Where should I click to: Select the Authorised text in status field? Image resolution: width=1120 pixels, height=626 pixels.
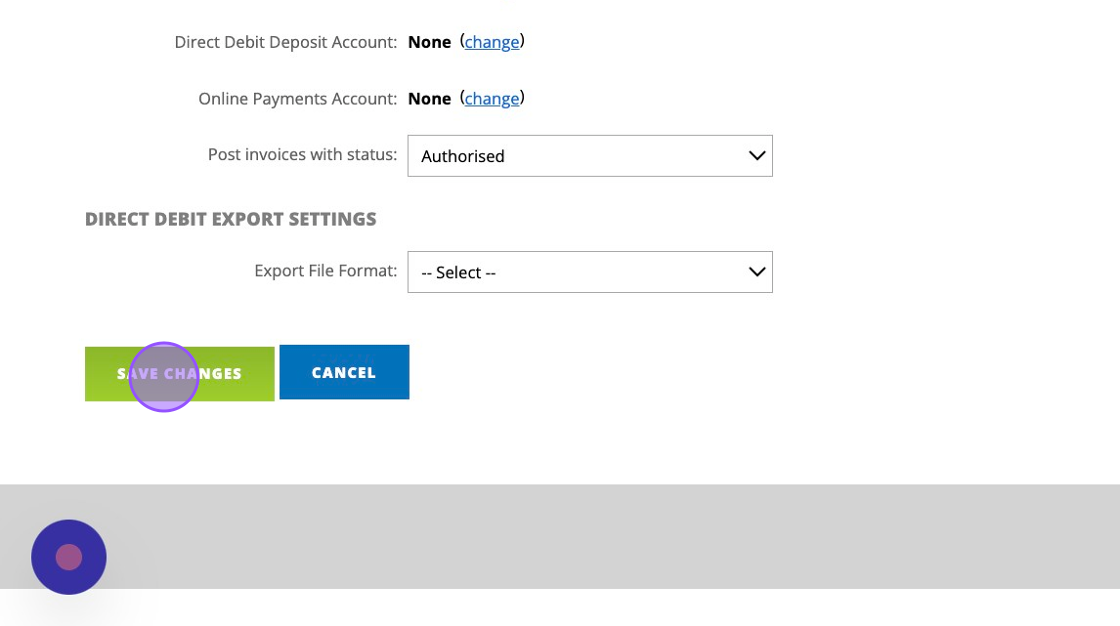pos(463,156)
